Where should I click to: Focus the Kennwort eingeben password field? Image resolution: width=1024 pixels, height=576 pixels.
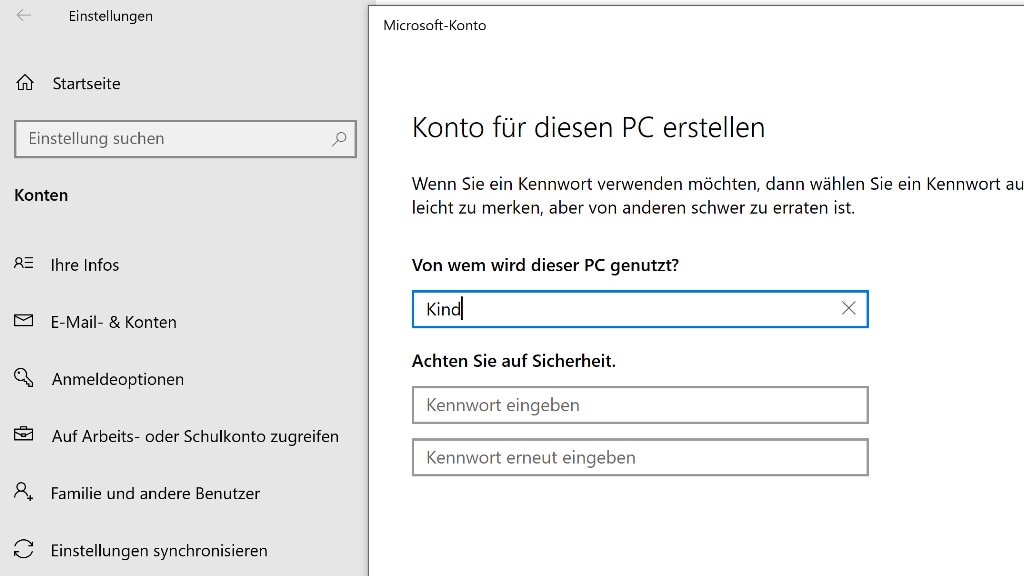[x=640, y=405]
